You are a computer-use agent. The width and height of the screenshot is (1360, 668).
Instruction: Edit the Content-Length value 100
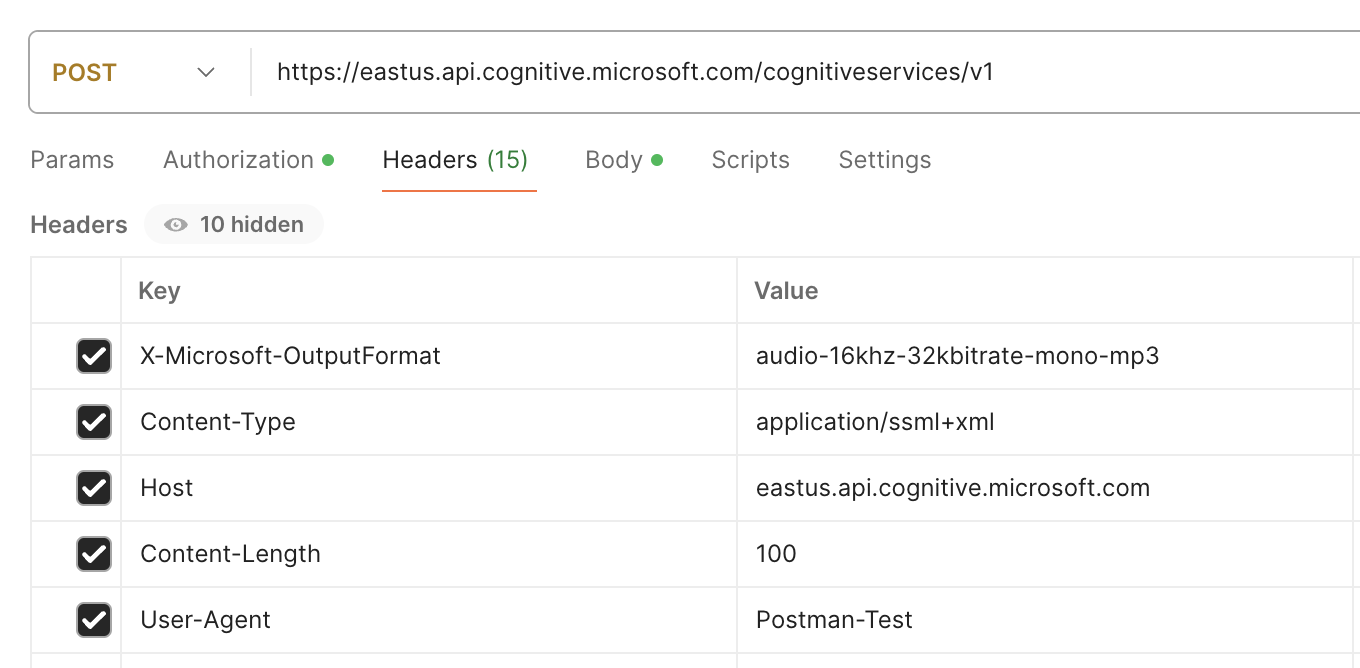(776, 554)
